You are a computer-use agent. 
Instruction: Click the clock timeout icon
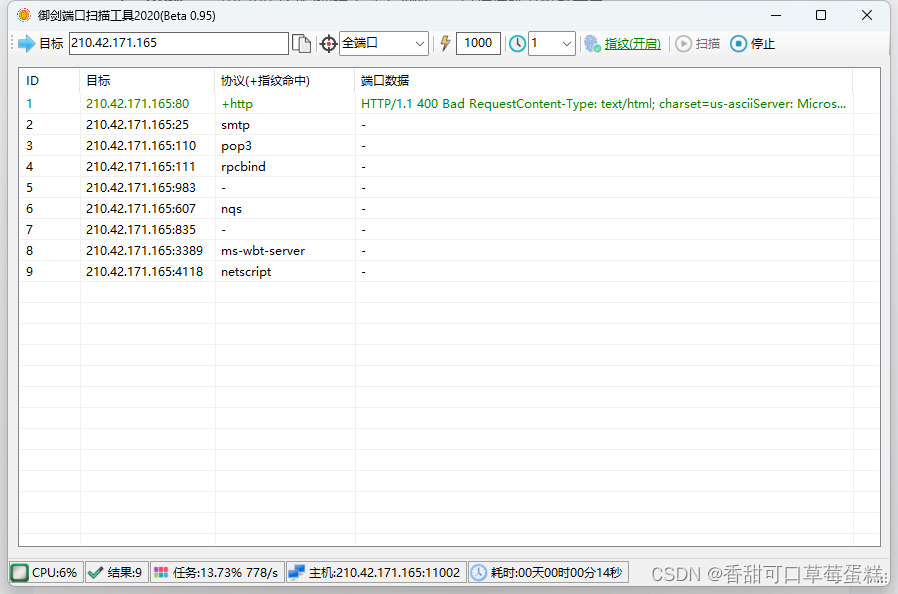tap(517, 44)
